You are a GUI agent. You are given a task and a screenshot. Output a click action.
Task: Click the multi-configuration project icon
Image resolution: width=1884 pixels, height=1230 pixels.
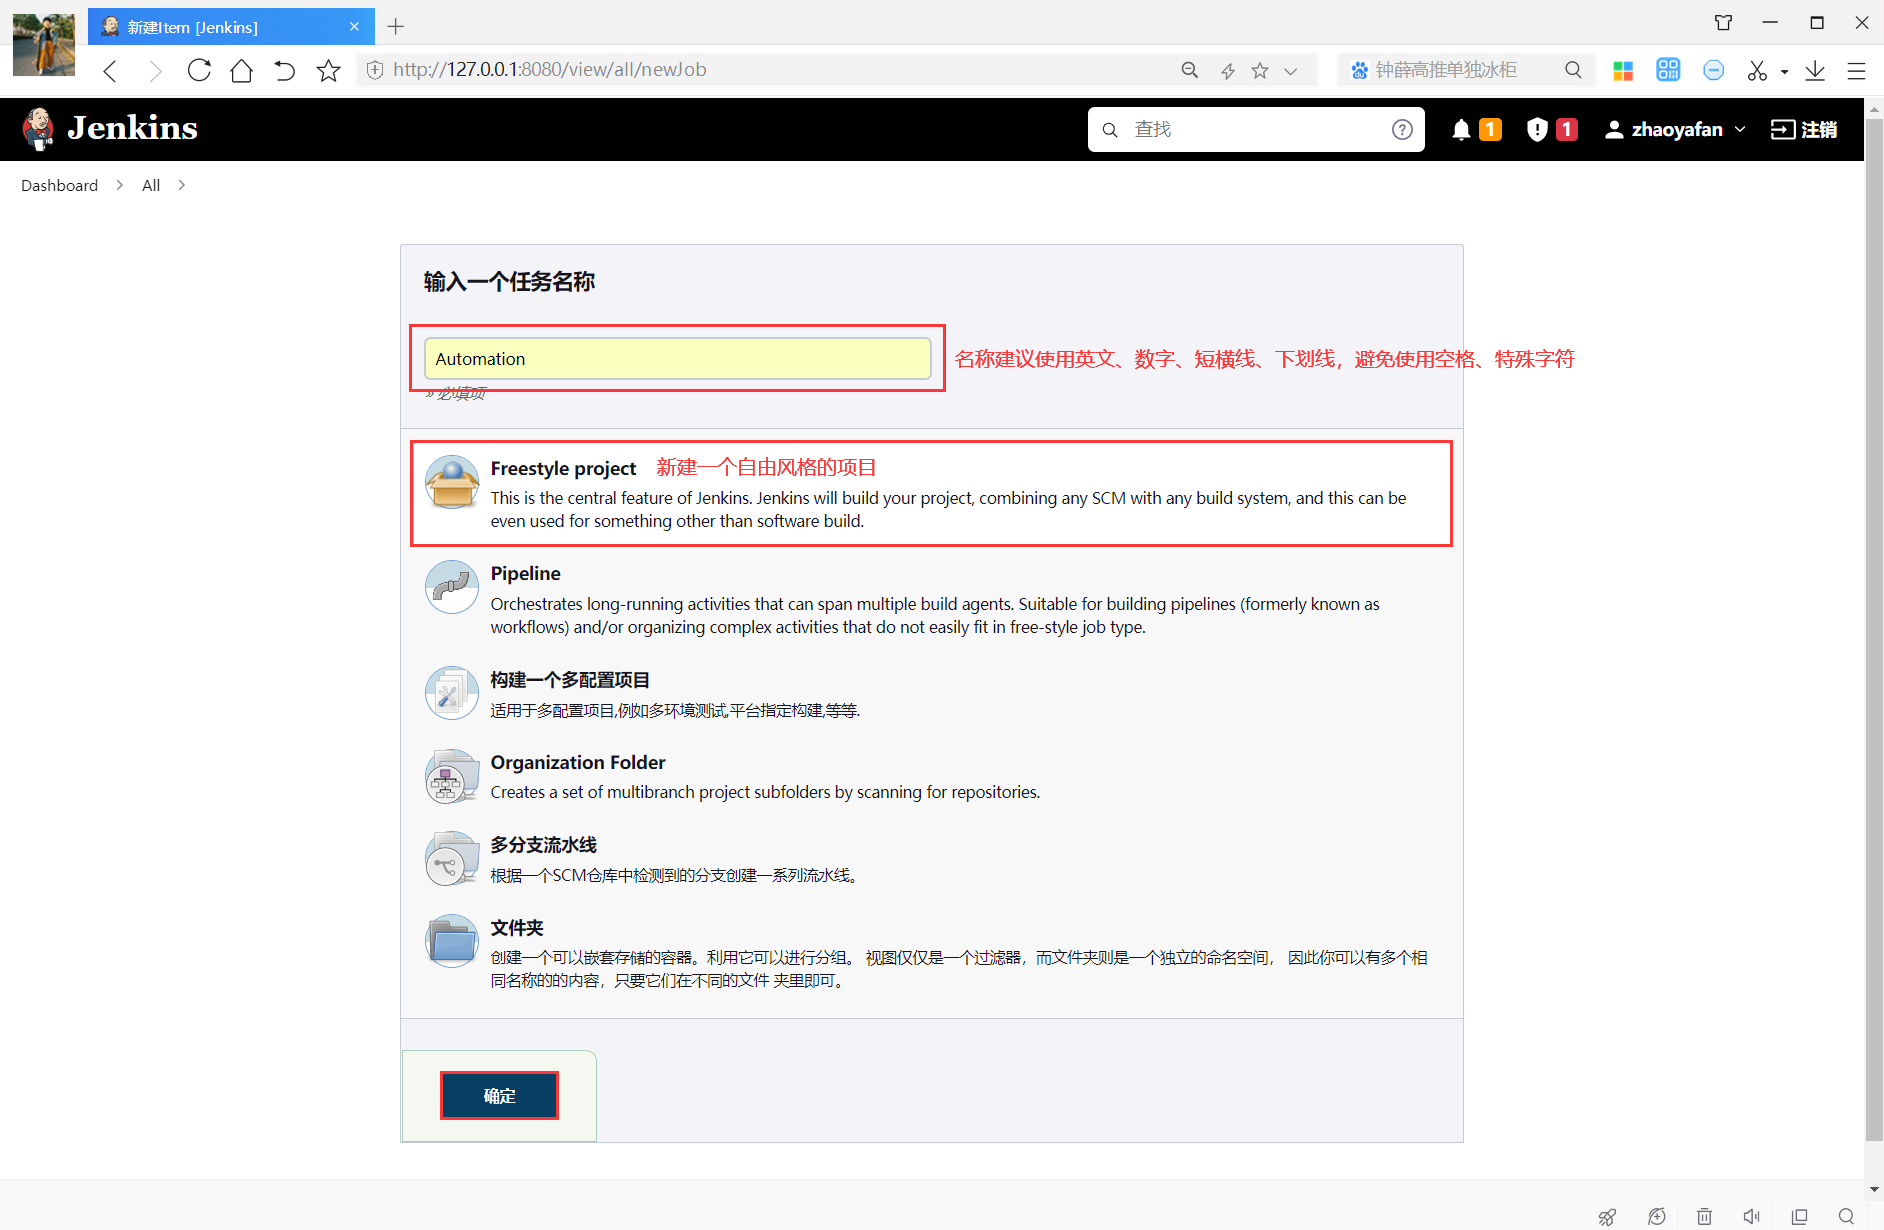point(452,693)
